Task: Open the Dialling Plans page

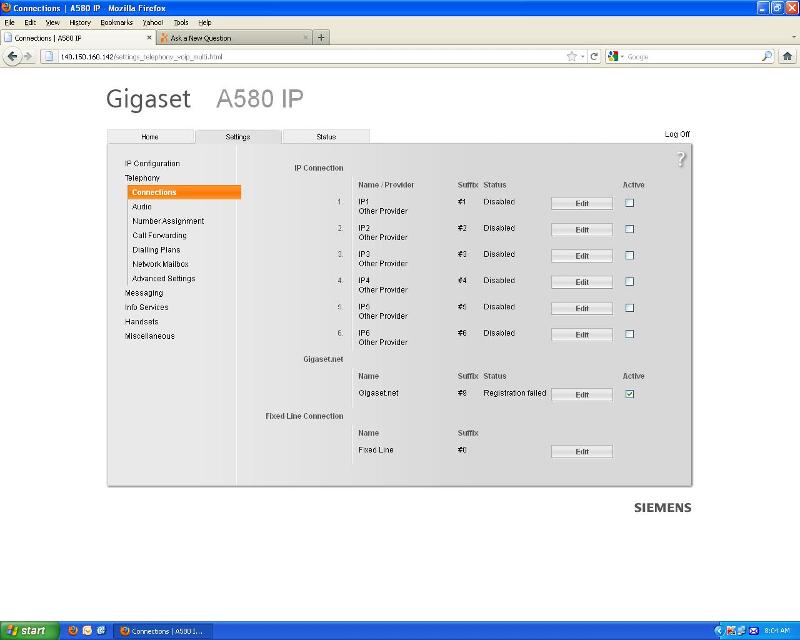Action: 156,250
